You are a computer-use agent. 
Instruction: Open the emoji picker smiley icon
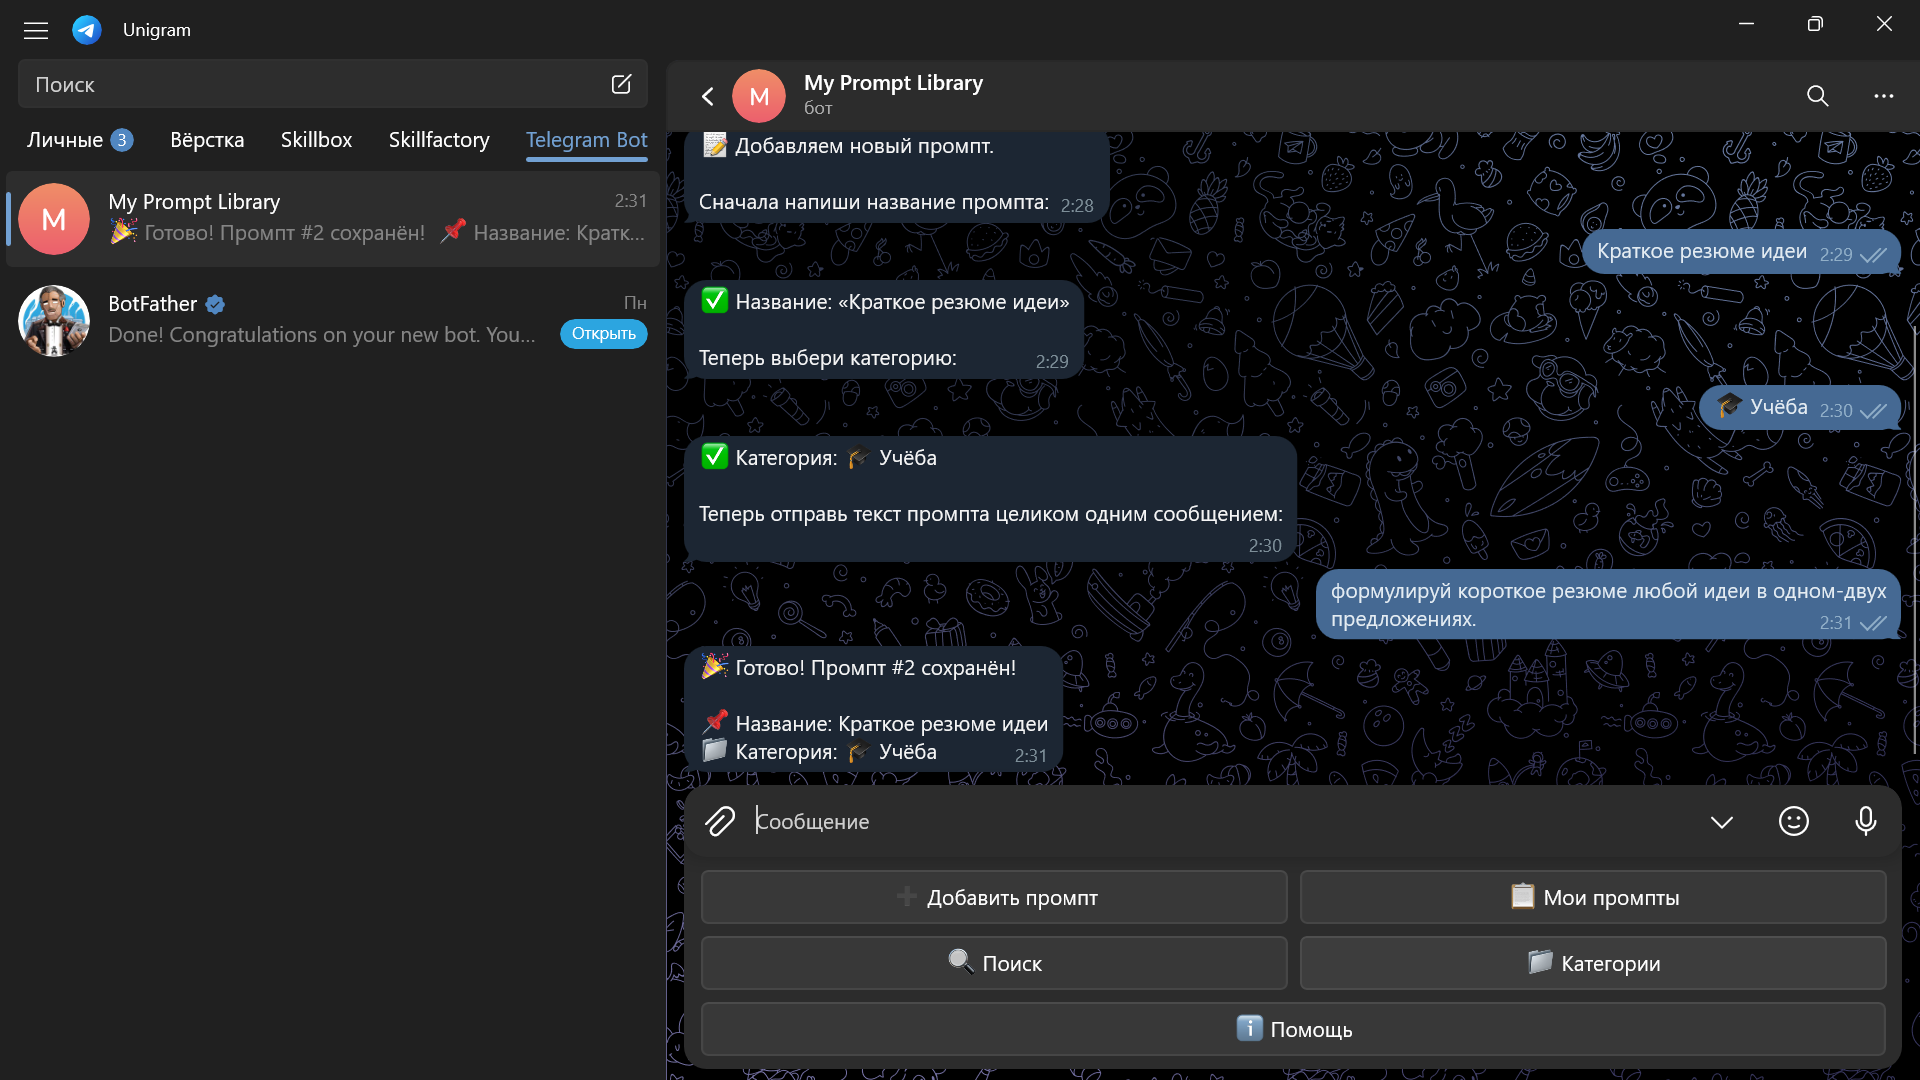1793,821
